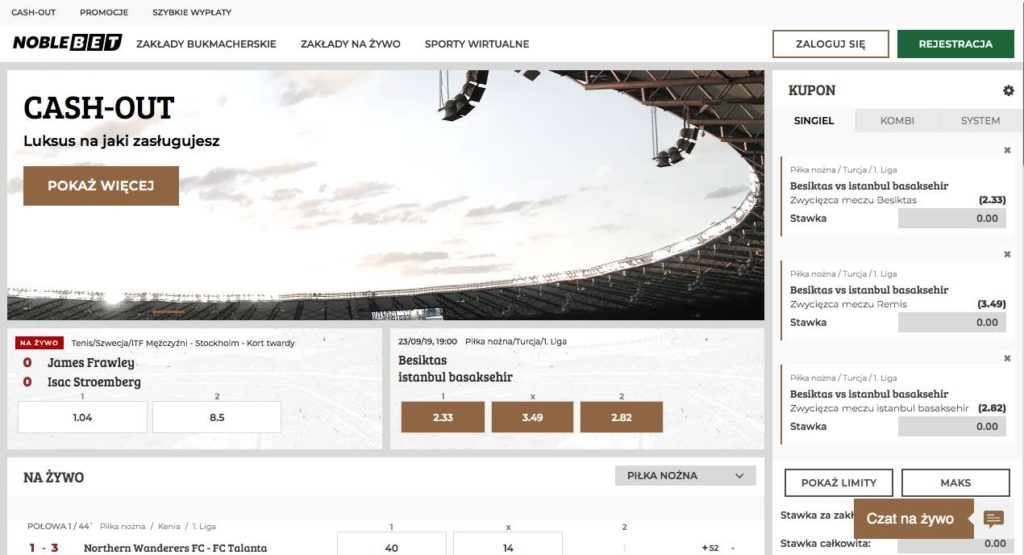Remove the Remis bet from coupon
The height and width of the screenshot is (555, 1024).
[1007, 254]
